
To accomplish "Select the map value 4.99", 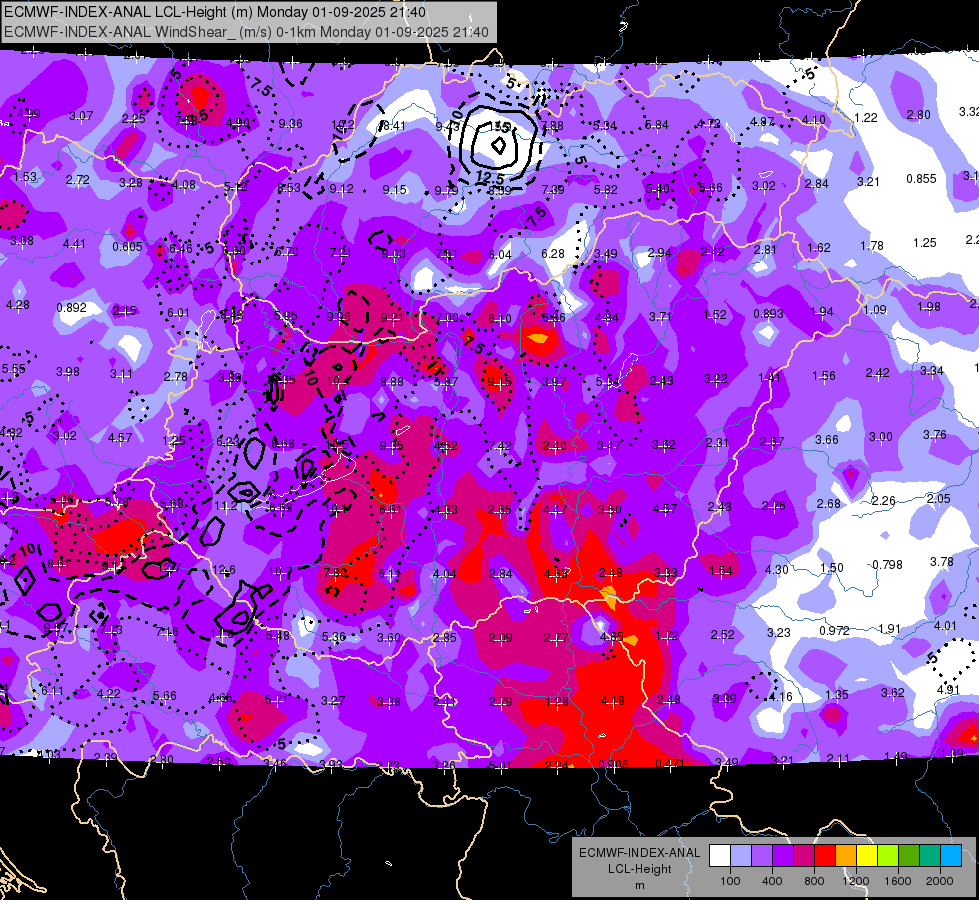I will pyautogui.click(x=29, y=114).
